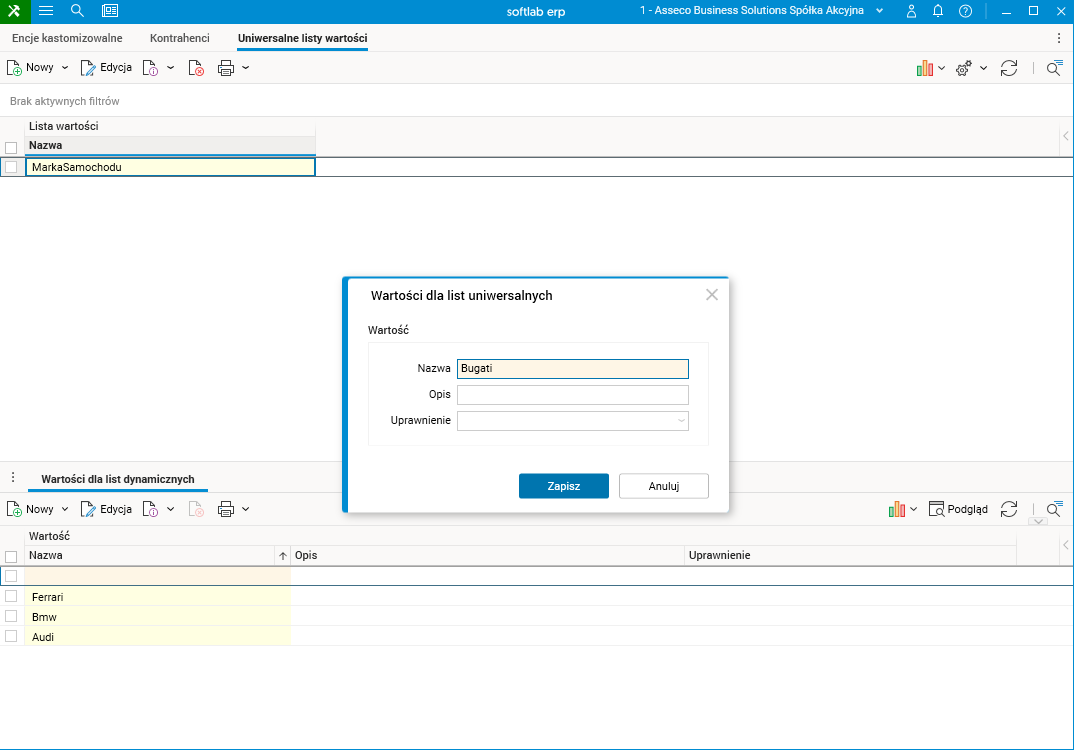Image resolution: width=1074 pixels, height=750 pixels.
Task: Select Wartości dla list dynamicznych tab
Action: (x=118, y=479)
